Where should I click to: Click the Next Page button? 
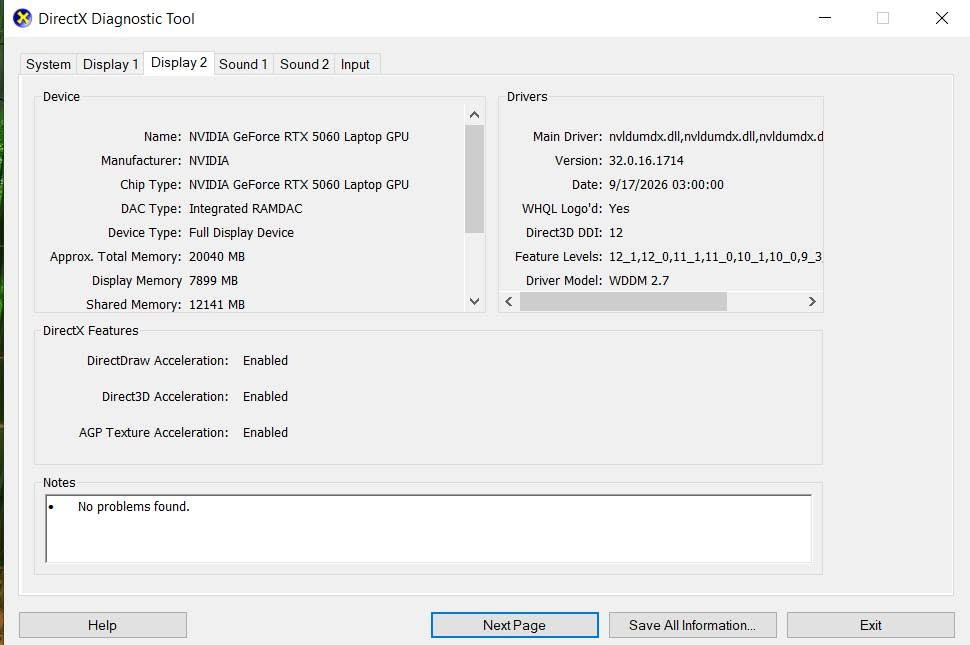tap(515, 625)
